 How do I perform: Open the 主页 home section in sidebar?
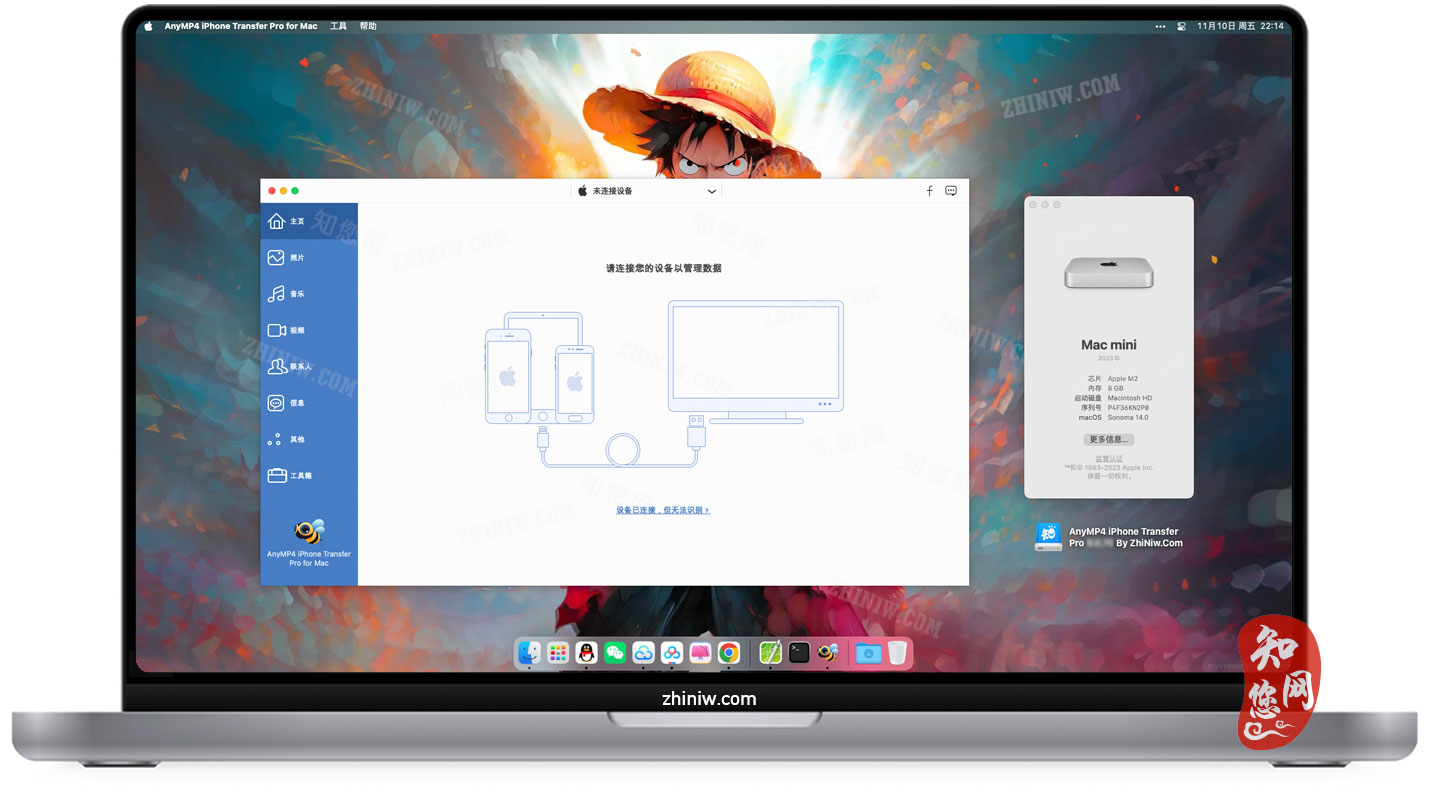click(309, 221)
